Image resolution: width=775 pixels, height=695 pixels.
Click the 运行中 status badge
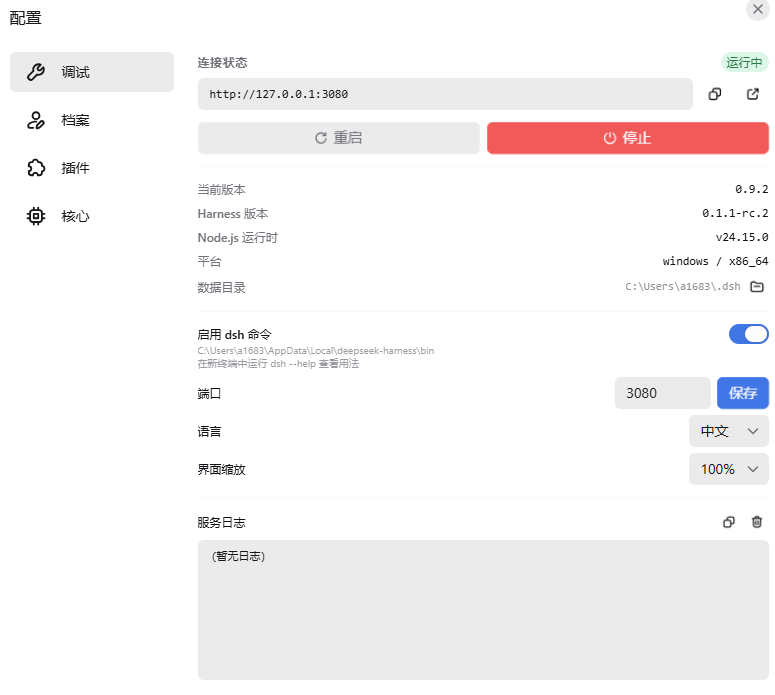(744, 63)
